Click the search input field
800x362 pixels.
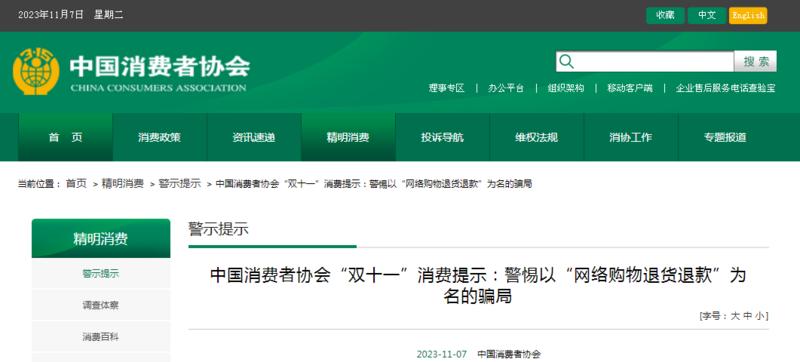coord(645,62)
